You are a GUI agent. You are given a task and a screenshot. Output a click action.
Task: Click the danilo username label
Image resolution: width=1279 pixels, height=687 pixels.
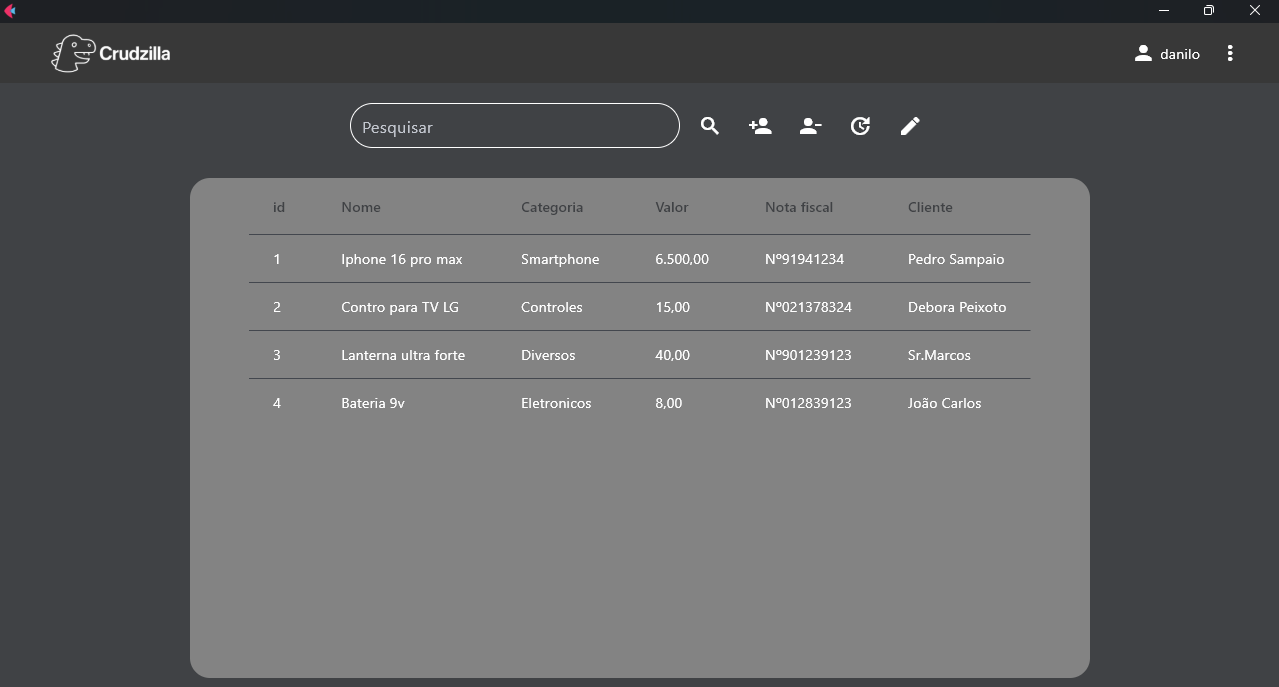[x=1180, y=54]
